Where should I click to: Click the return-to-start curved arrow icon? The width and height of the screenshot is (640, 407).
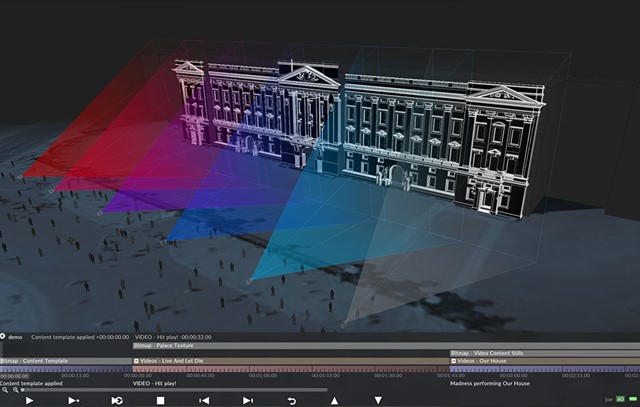click(291, 401)
